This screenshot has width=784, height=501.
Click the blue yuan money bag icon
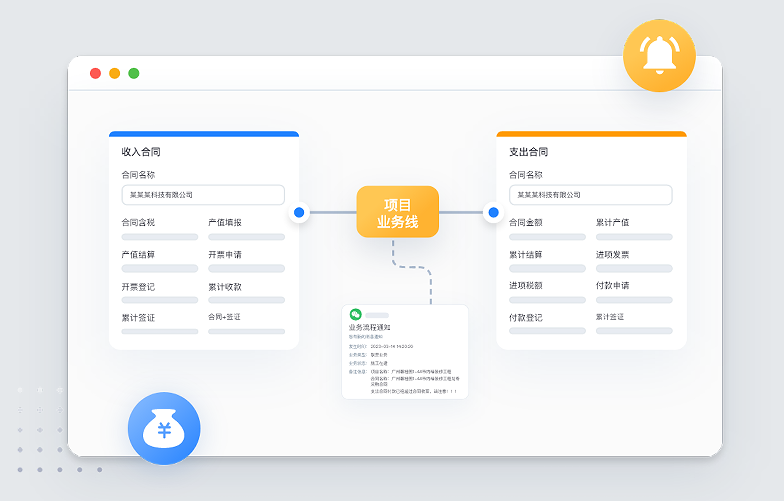point(164,428)
